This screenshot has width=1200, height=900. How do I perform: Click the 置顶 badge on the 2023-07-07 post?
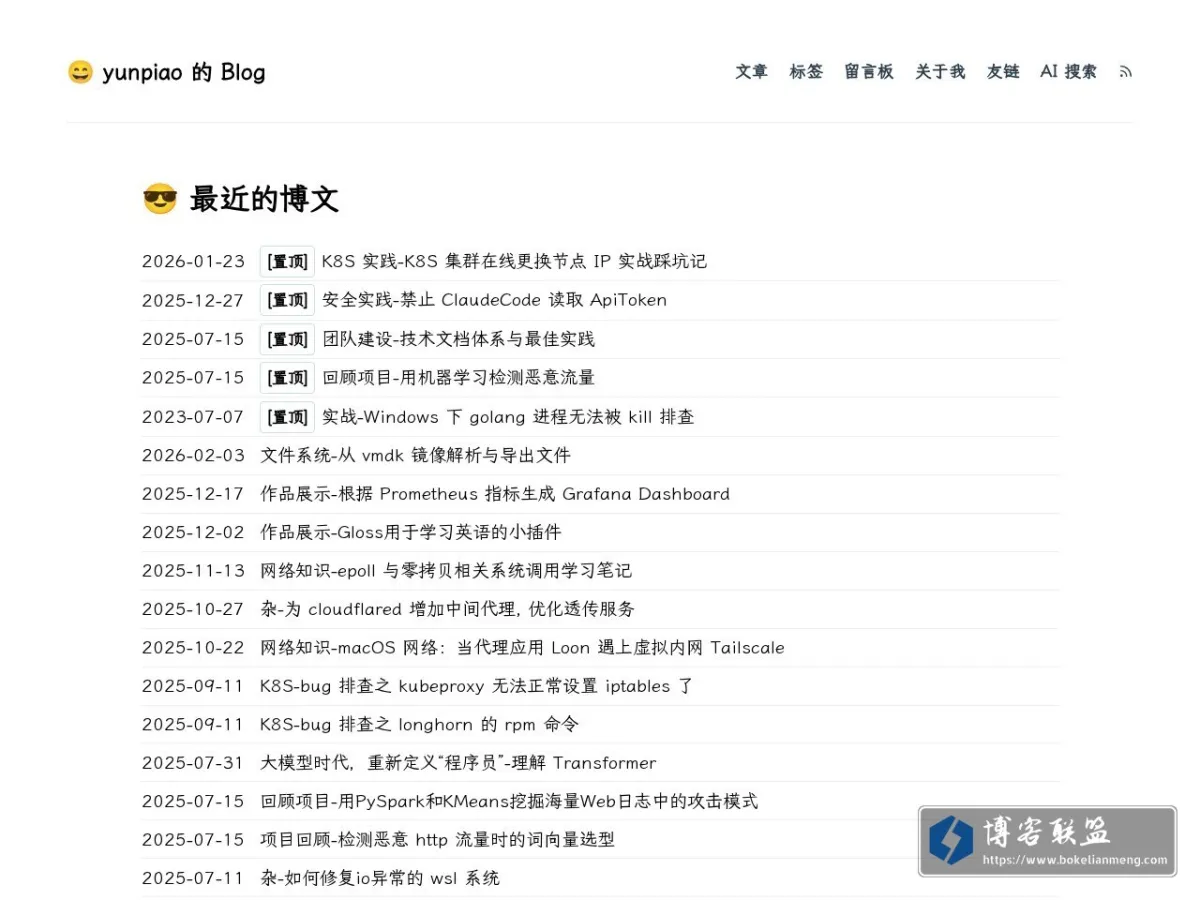(x=287, y=417)
